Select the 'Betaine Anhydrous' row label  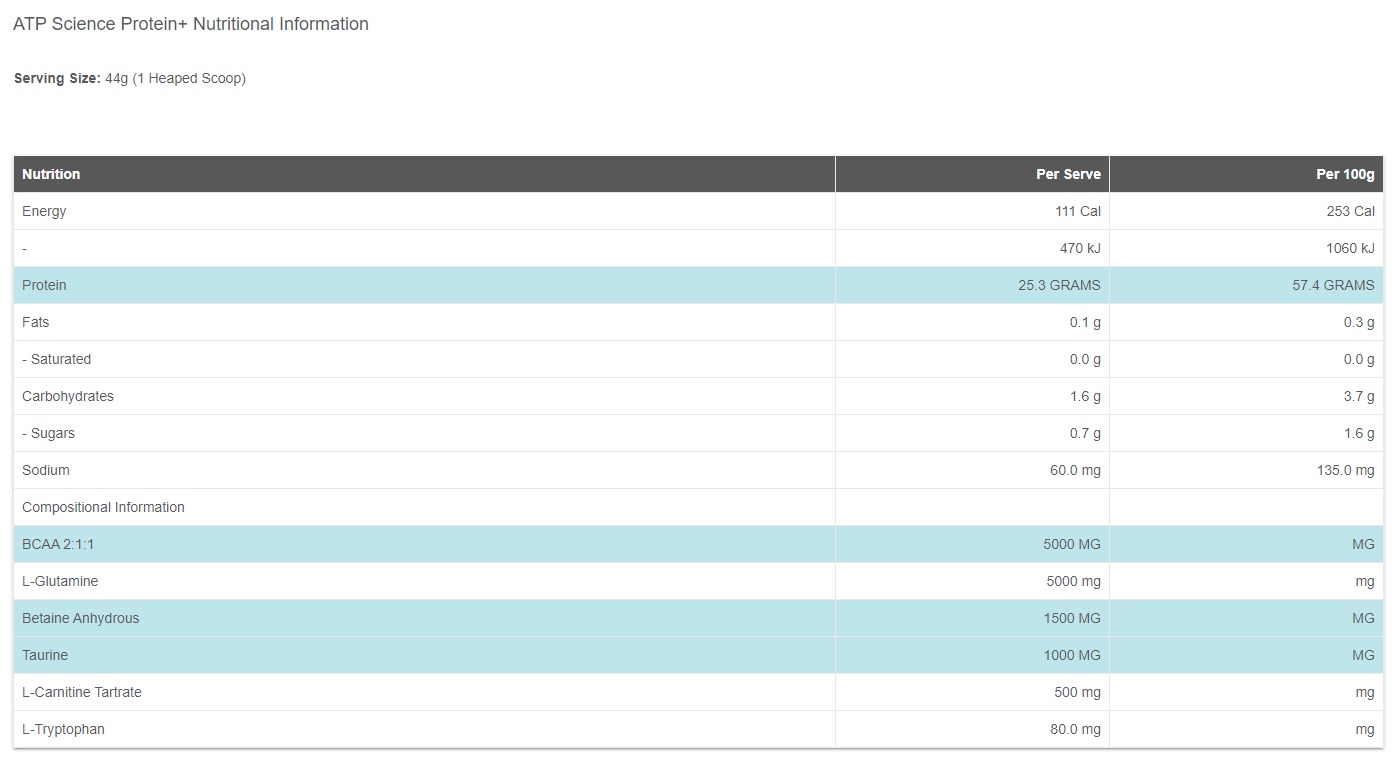coord(80,618)
